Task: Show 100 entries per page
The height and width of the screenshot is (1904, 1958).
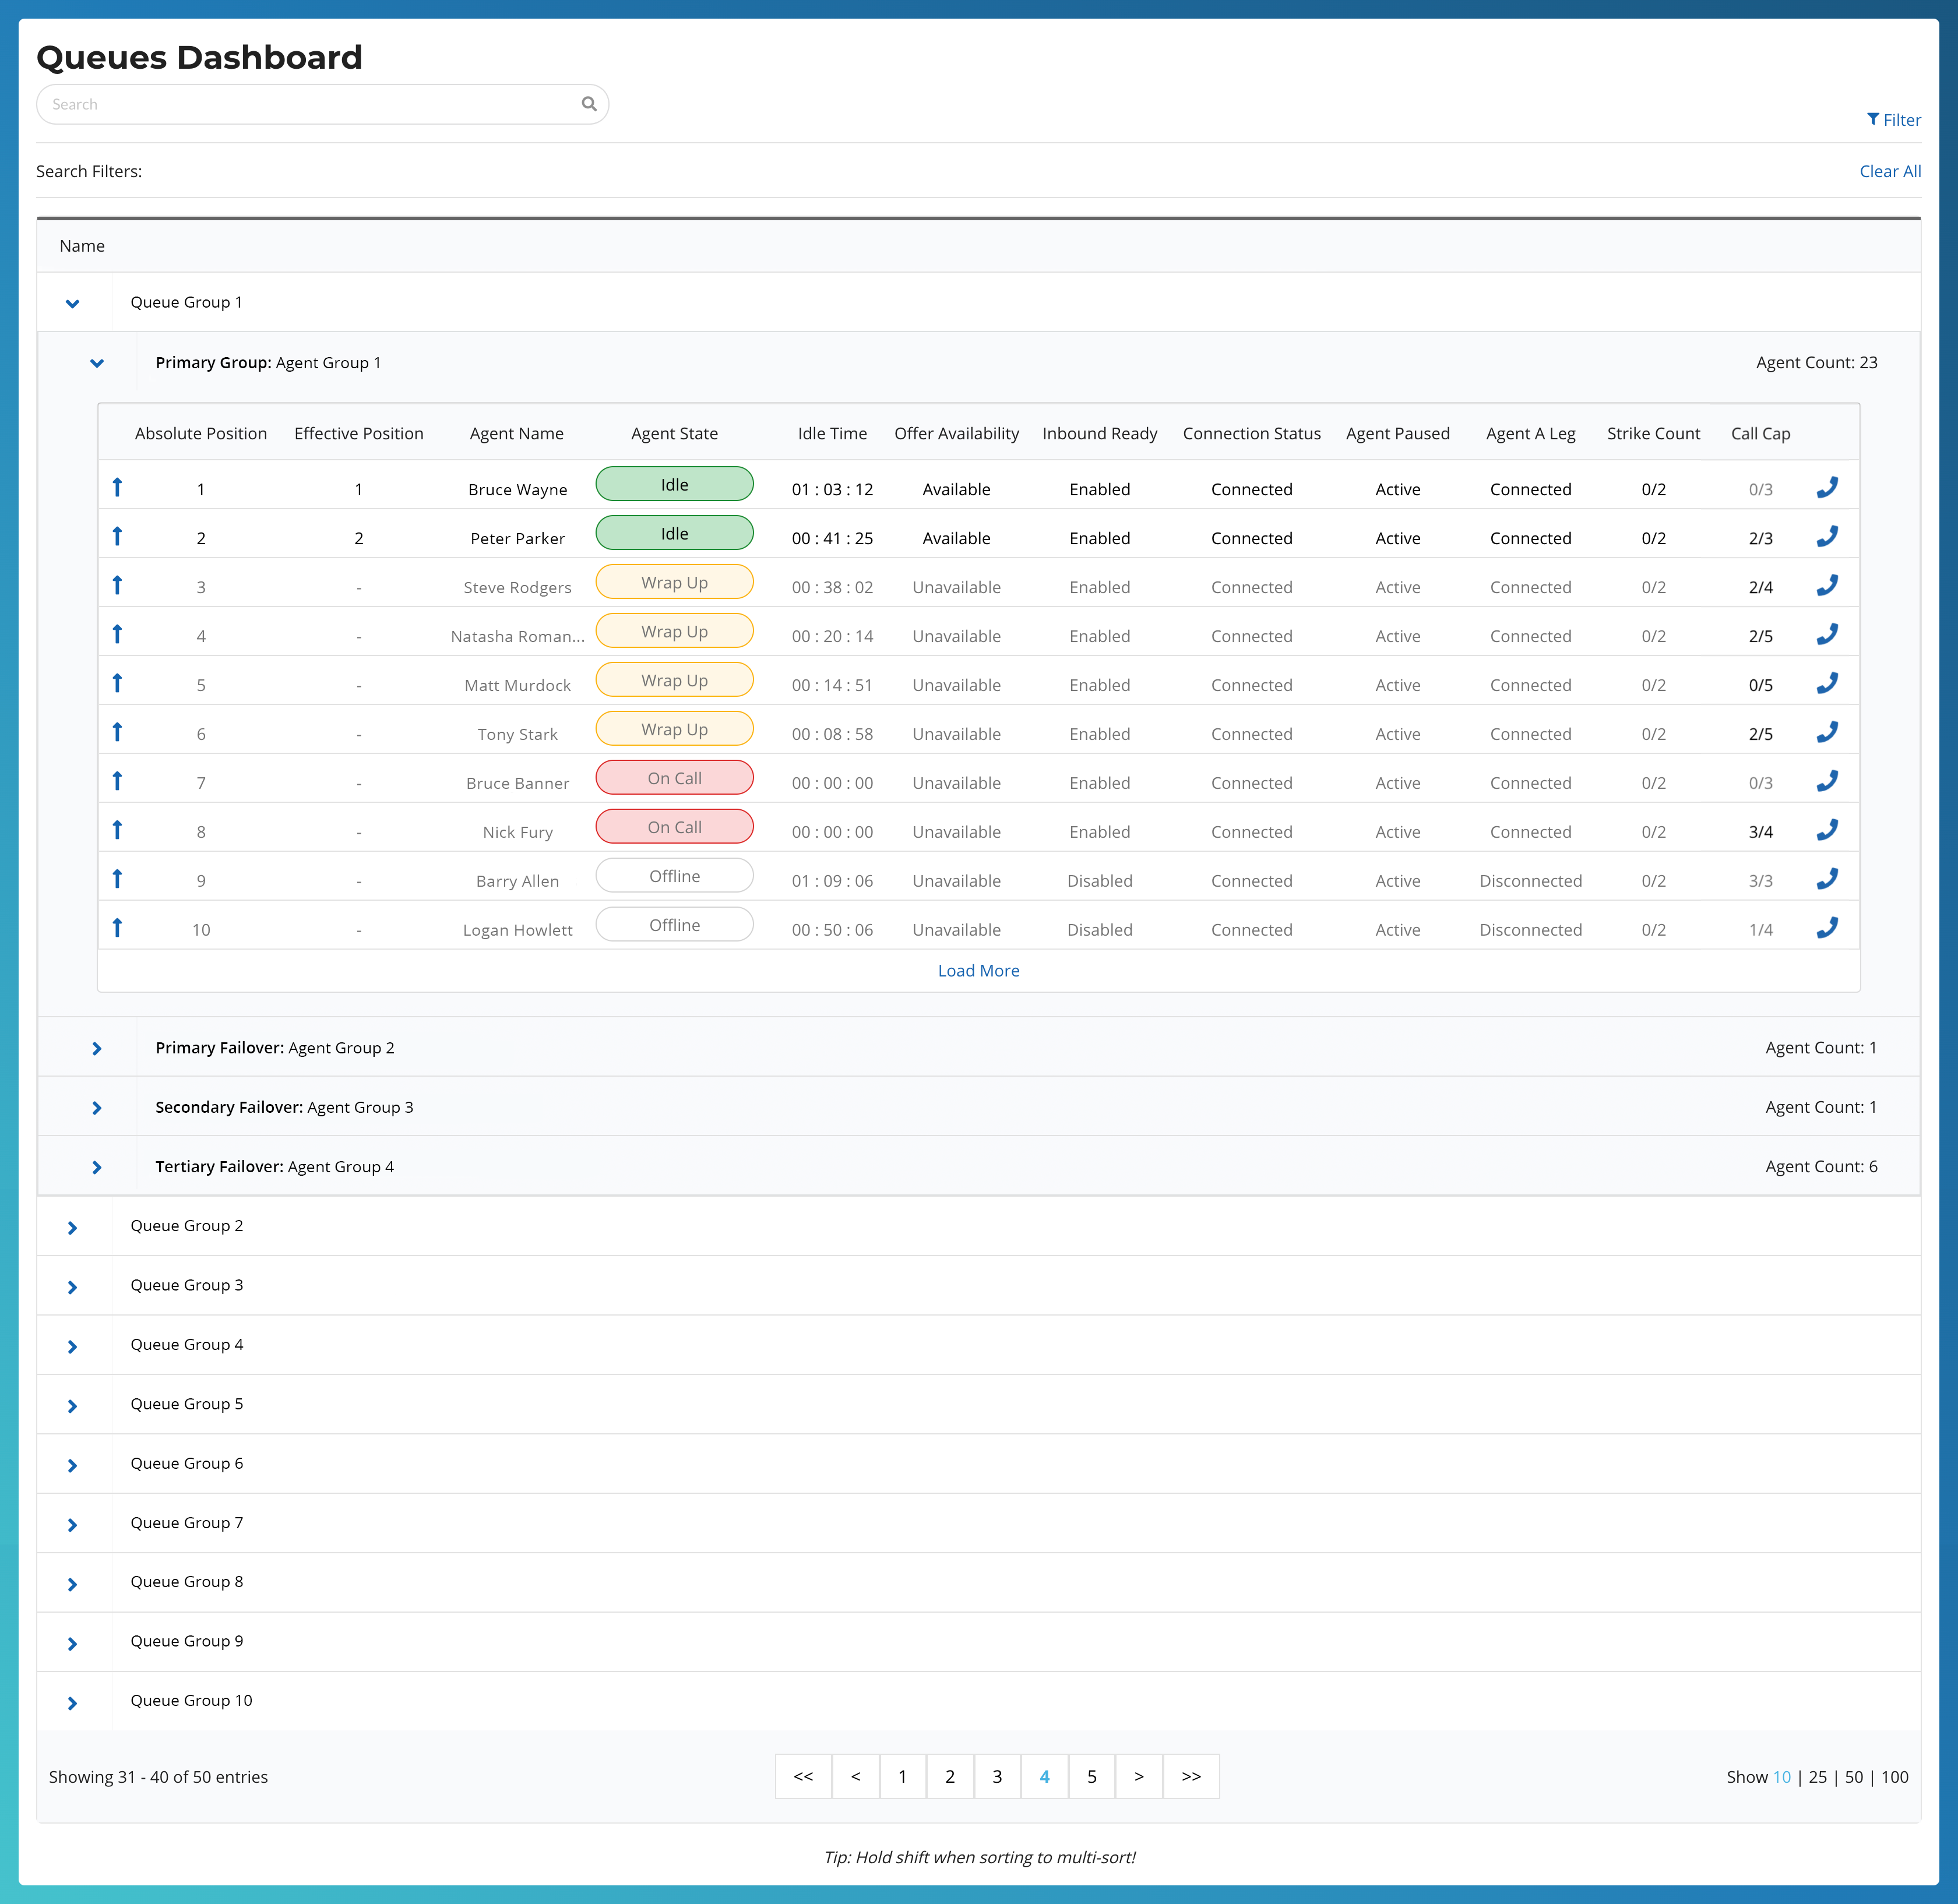Action: 1895,1777
